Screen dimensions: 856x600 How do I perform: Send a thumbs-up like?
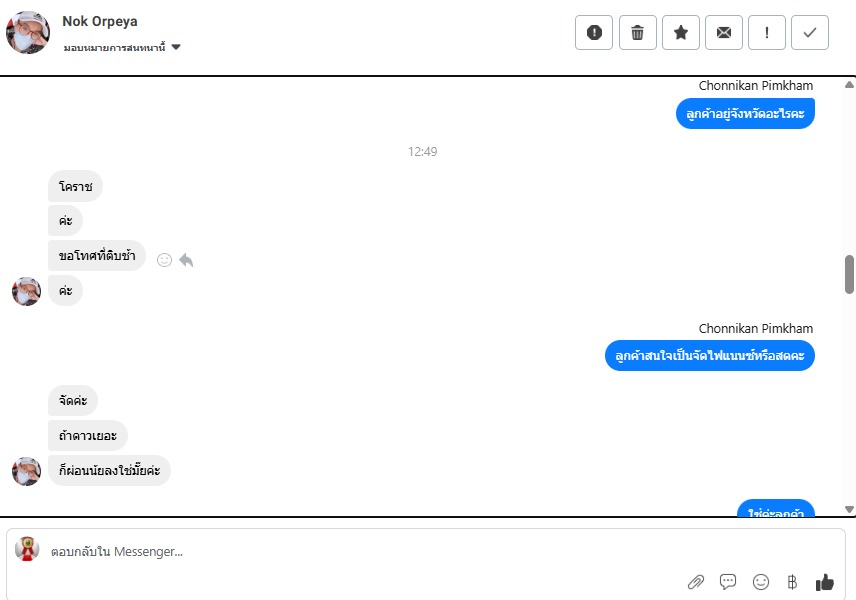[824, 582]
